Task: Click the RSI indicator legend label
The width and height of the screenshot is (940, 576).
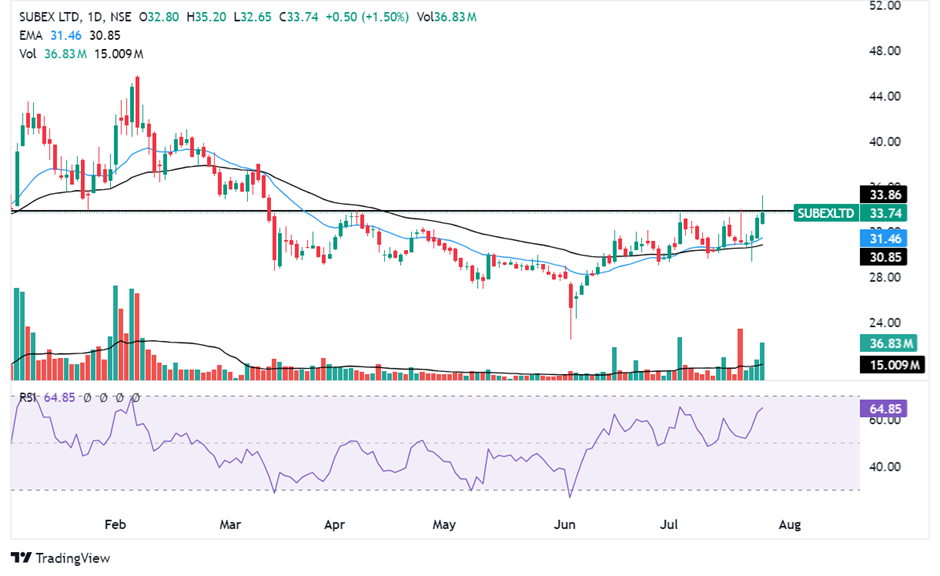Action: [x=30, y=397]
